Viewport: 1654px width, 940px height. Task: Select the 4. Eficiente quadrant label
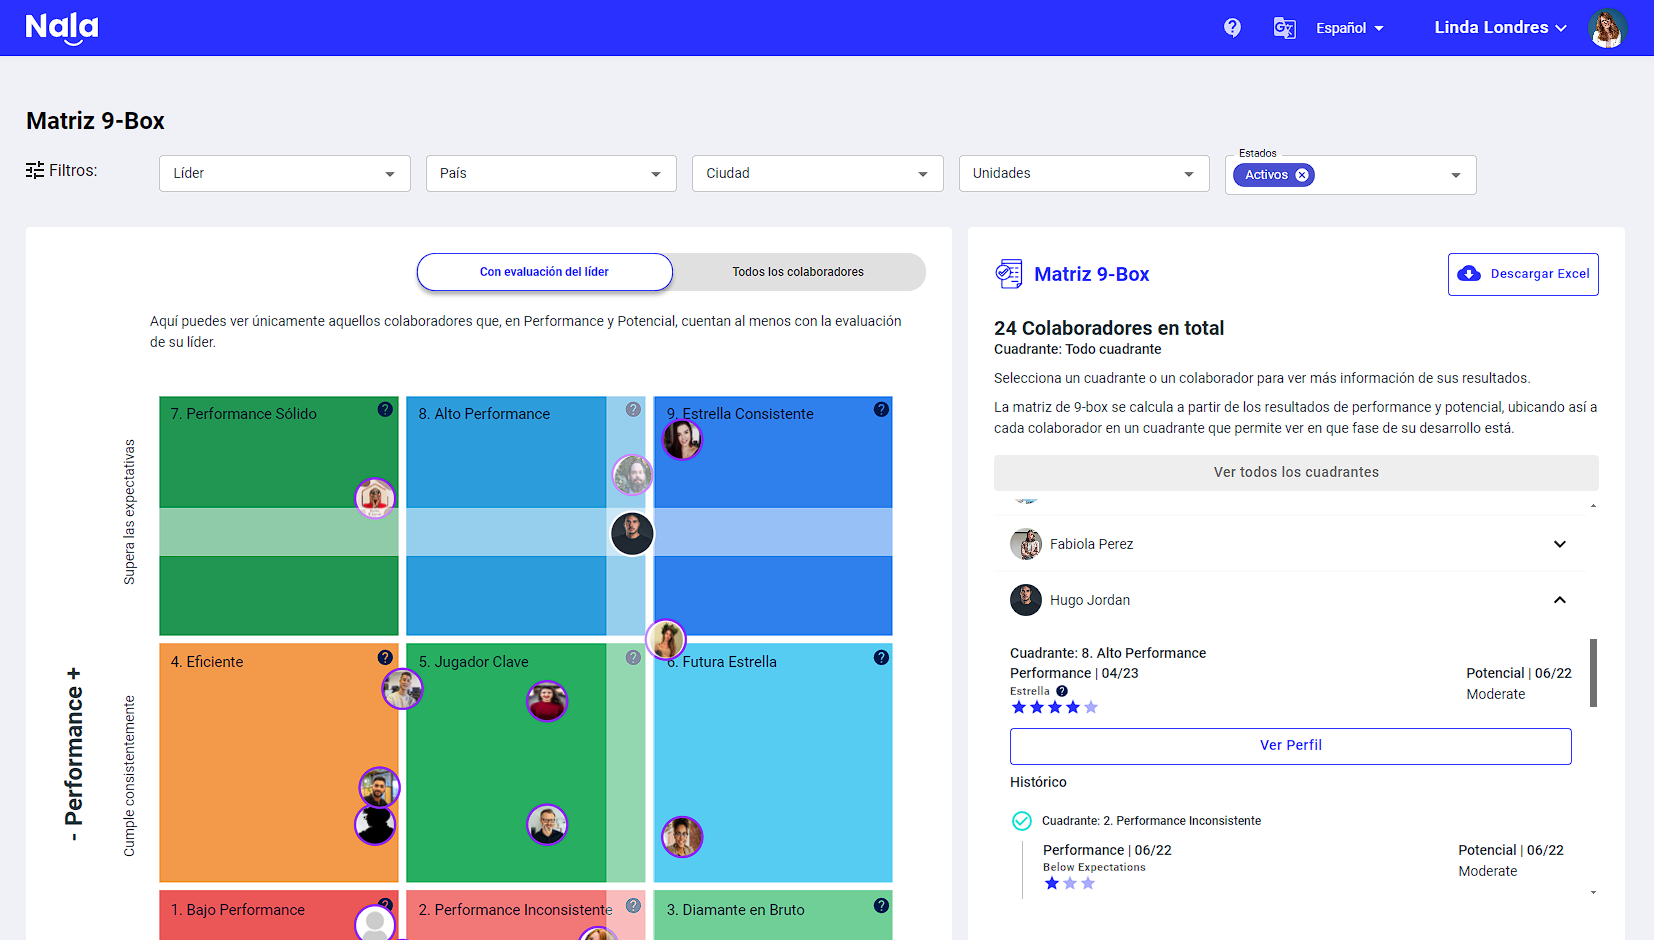(207, 662)
